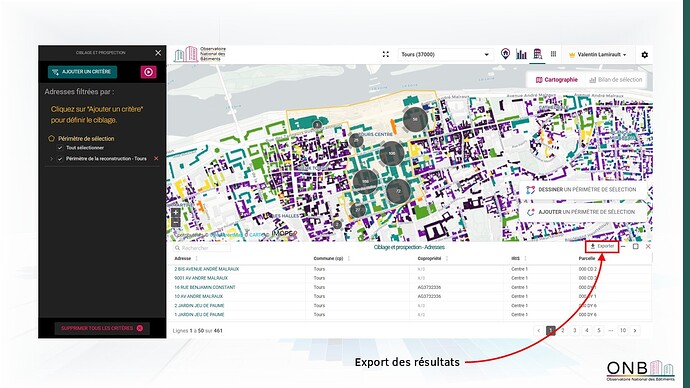The image size is (690, 388).
Task: Select page 1 in pagination
Action: (551, 330)
